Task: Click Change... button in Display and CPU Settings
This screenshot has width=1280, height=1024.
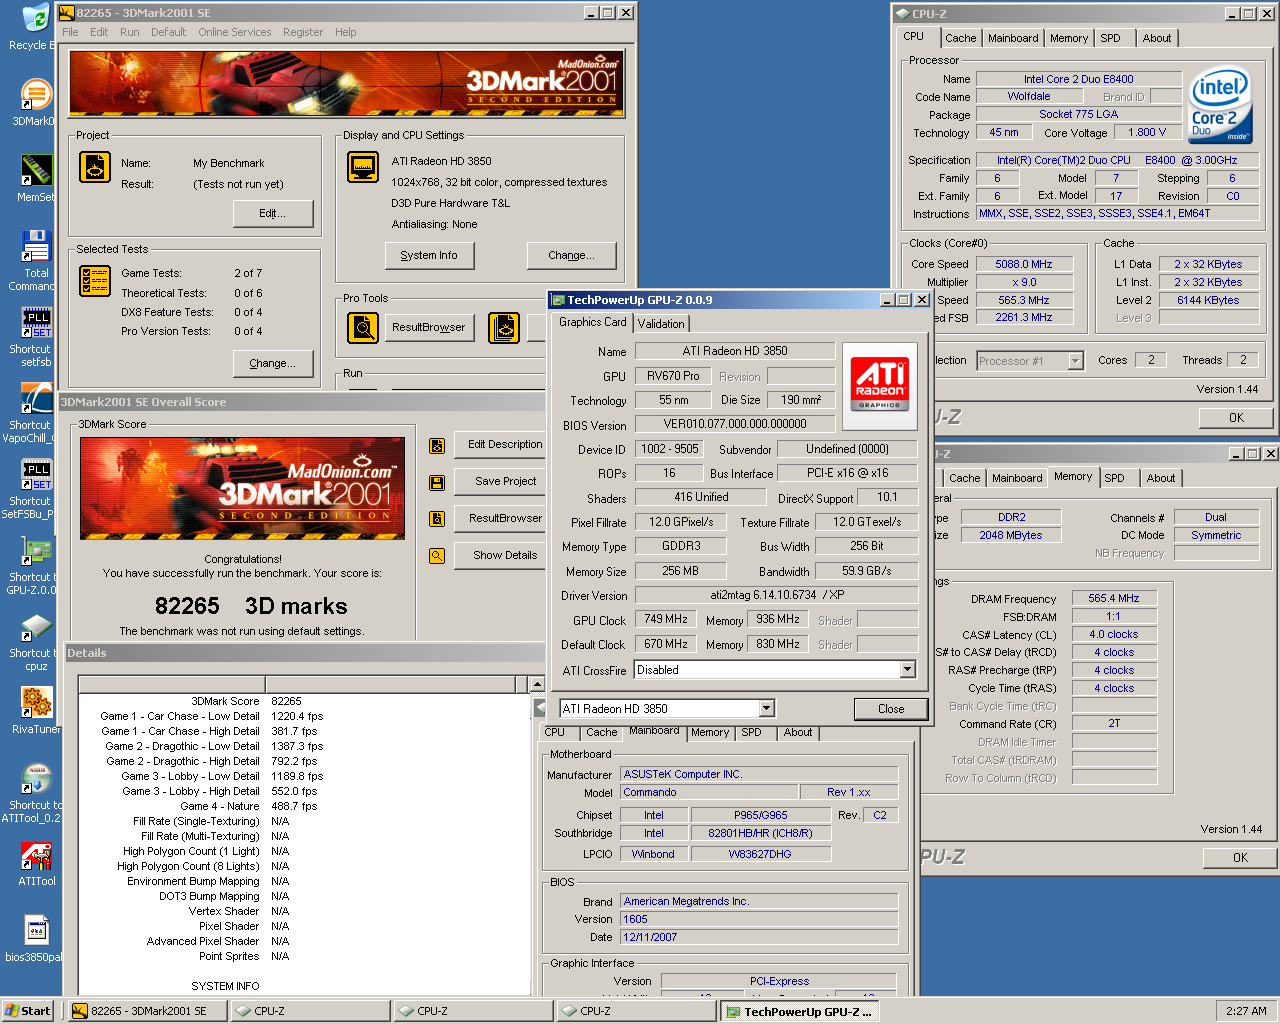Action: click(x=572, y=255)
